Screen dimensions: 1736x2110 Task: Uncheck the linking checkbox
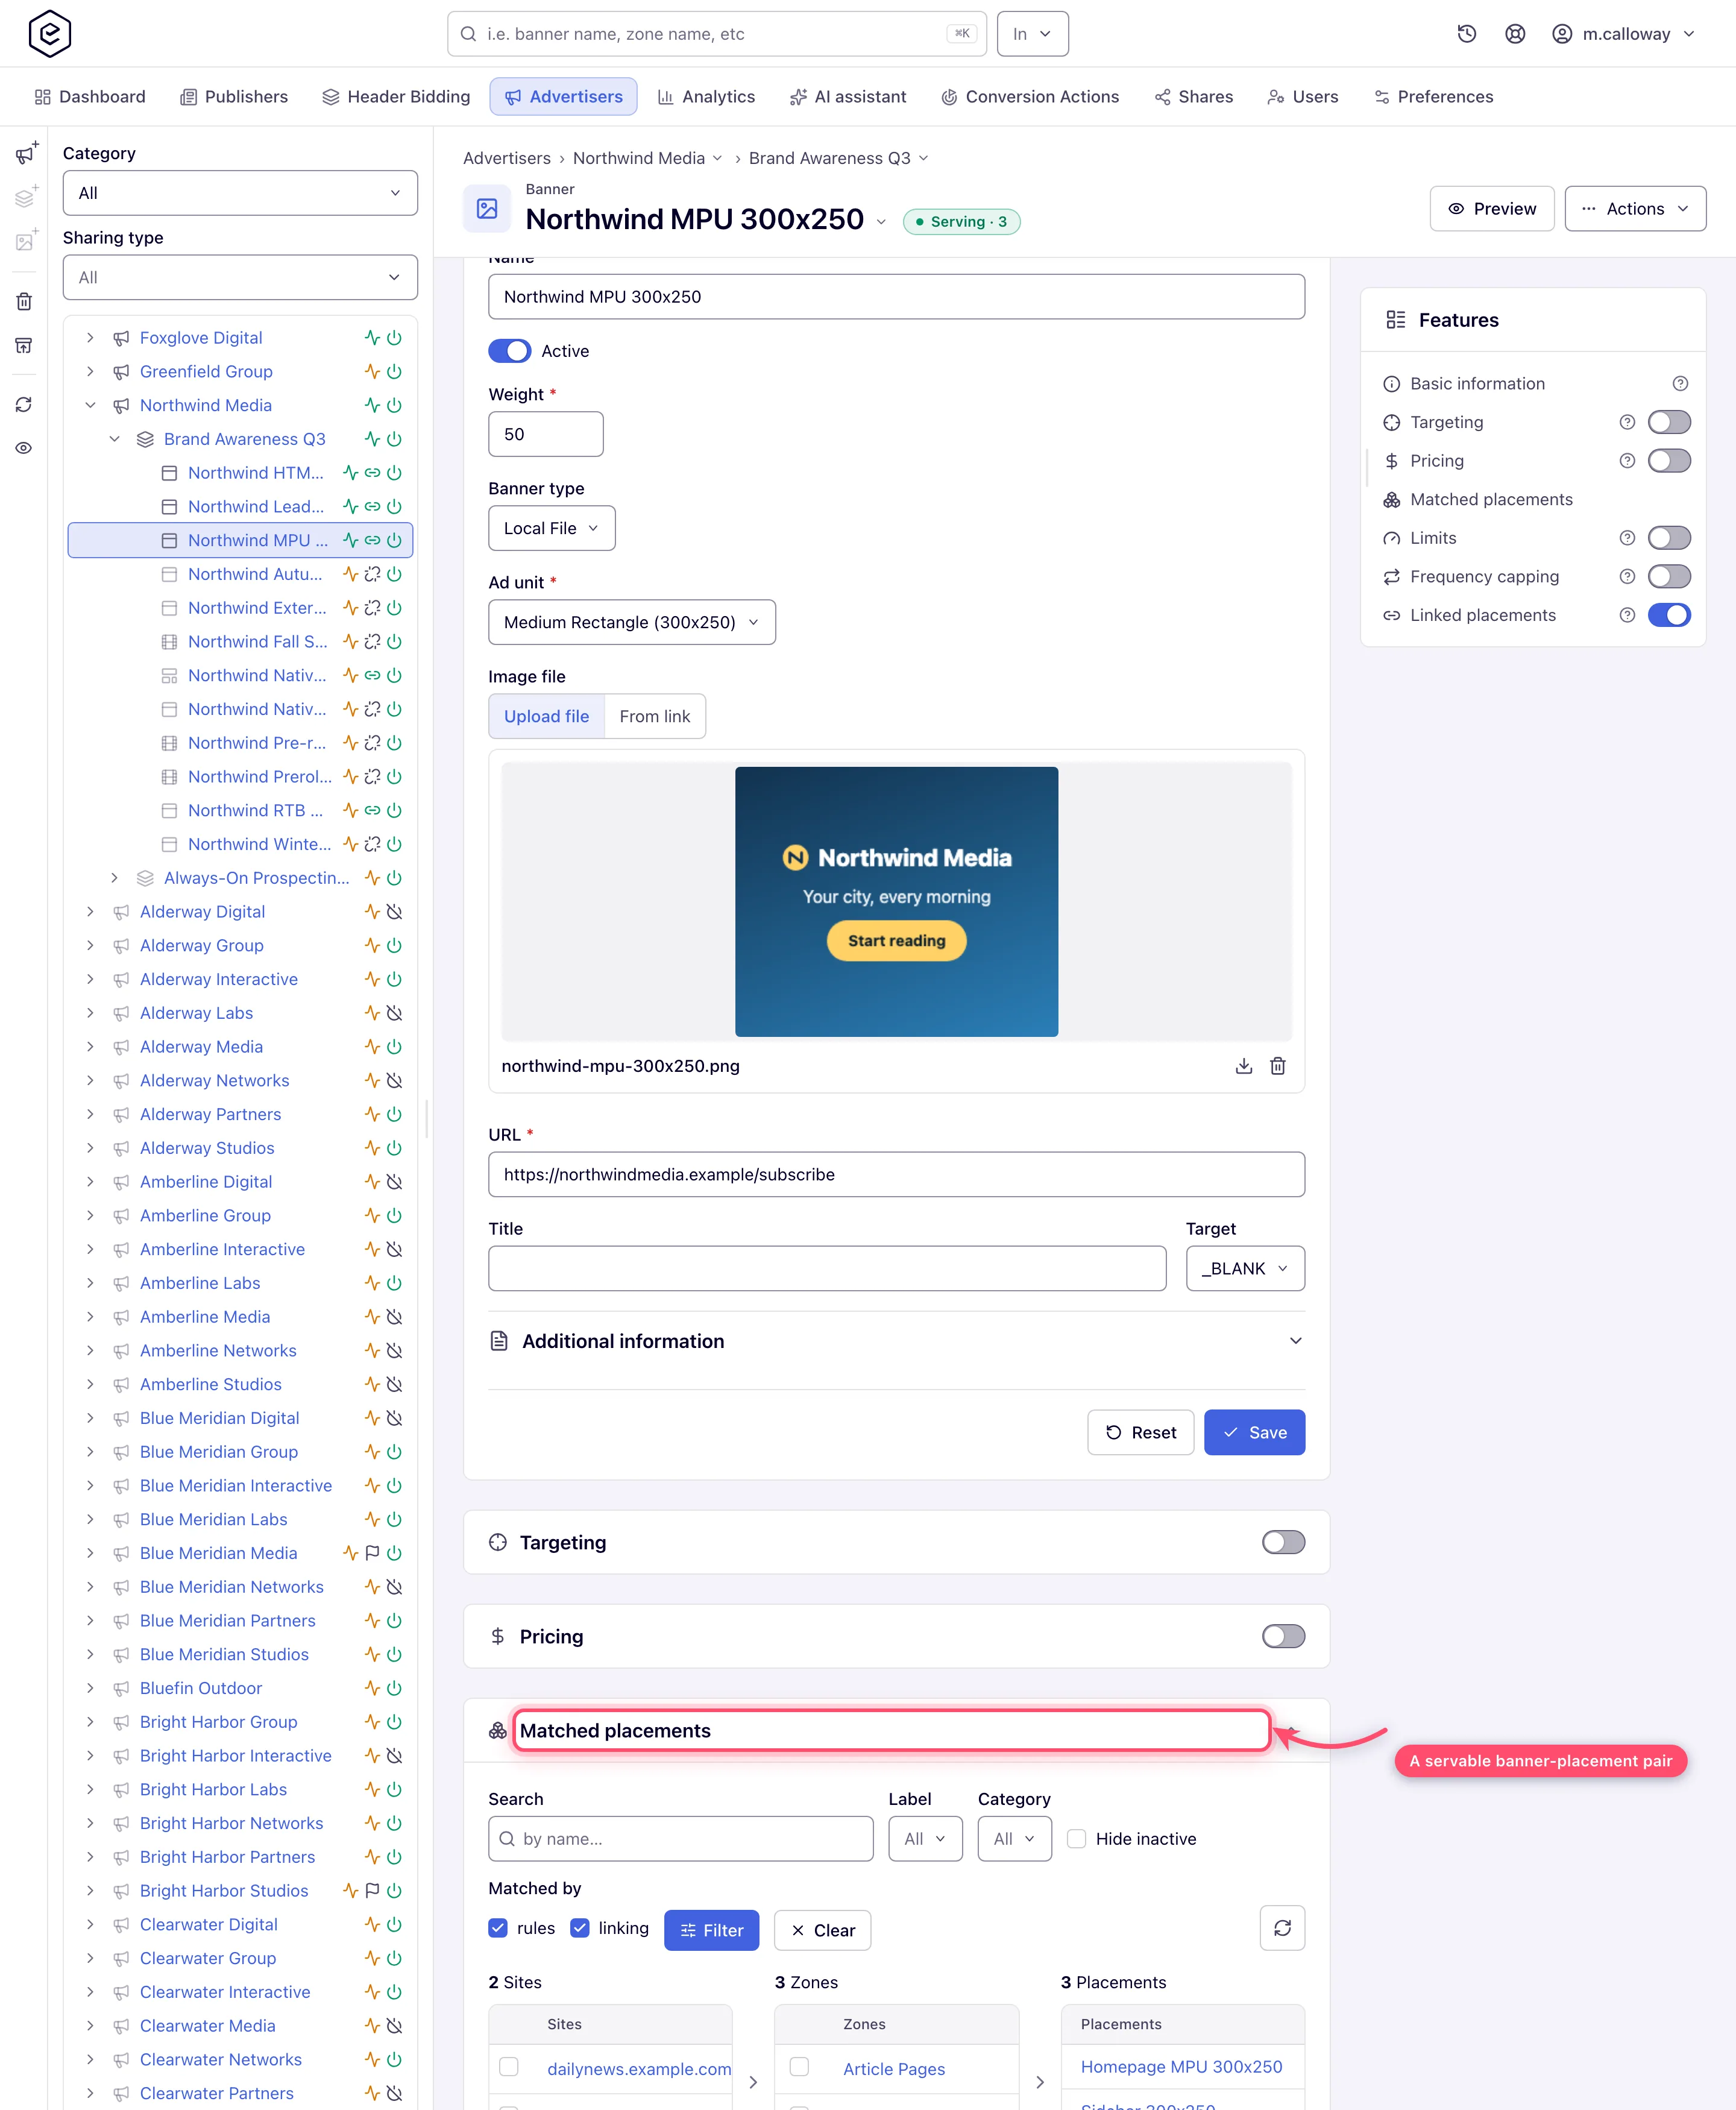click(x=579, y=1928)
